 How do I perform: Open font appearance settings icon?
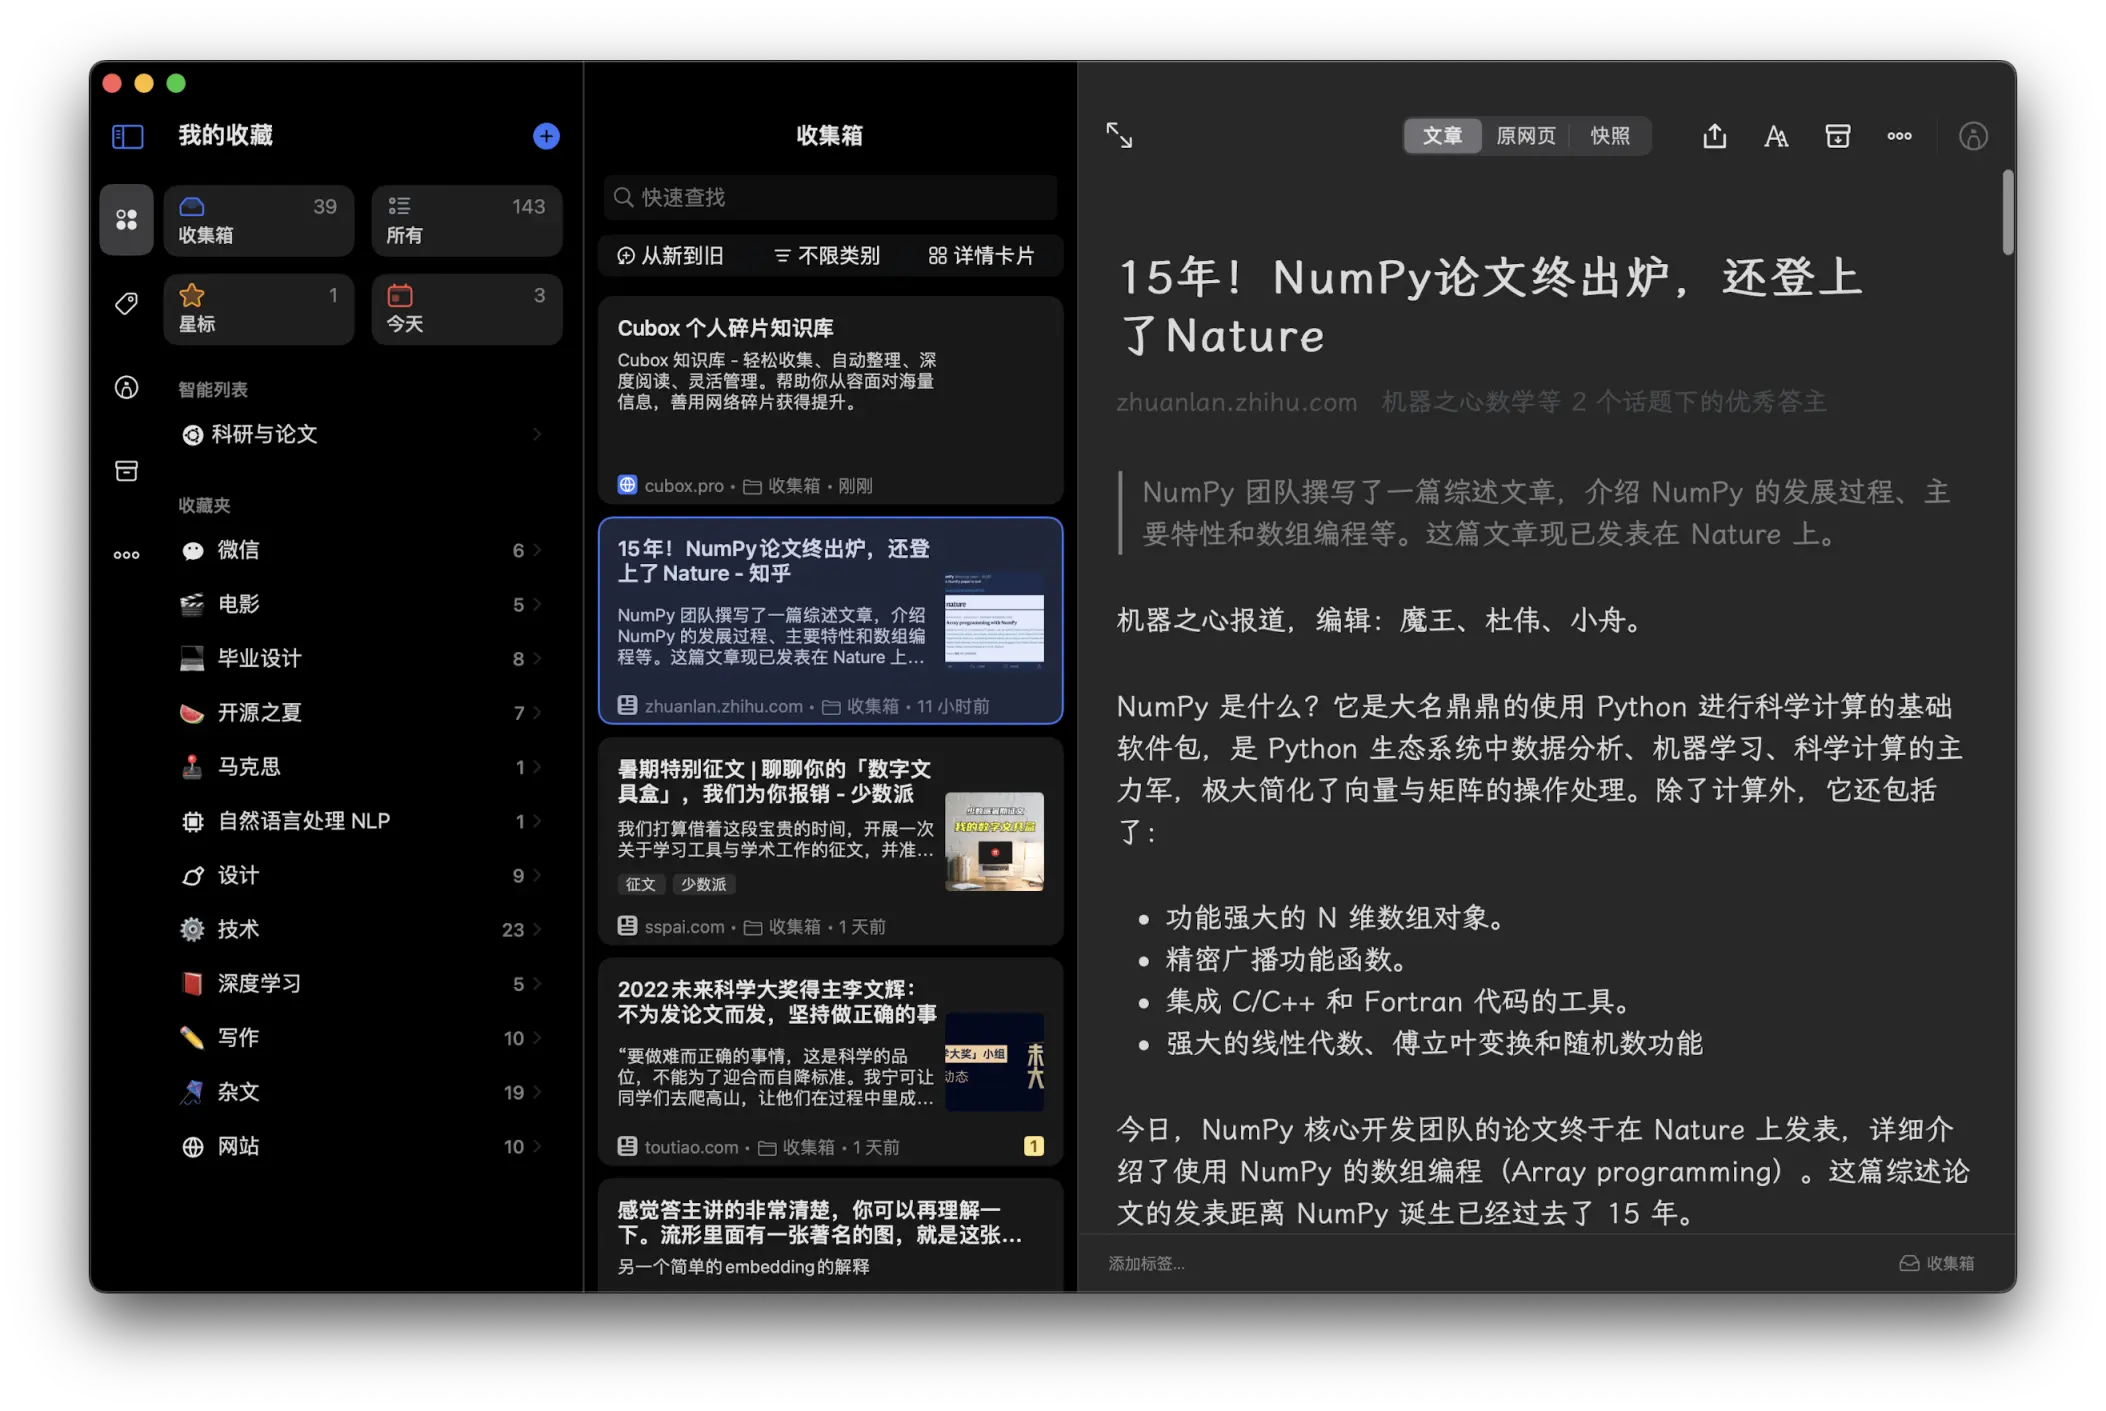click(1776, 136)
